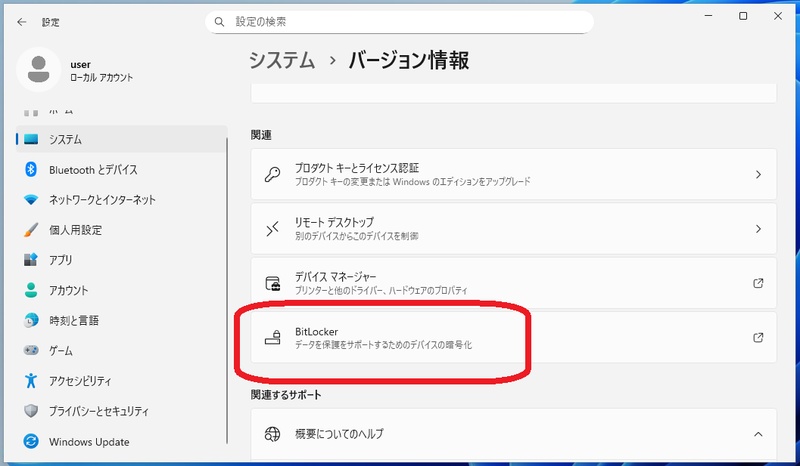Click the network Wi-Fi sidebar icon
Viewport: 800px width, 466px height.
pos(31,200)
